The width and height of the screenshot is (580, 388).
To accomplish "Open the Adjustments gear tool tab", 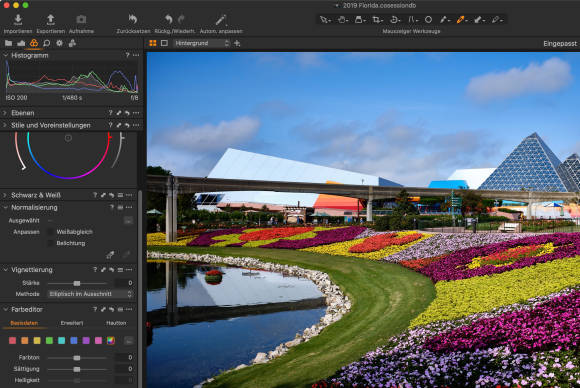I will [59, 43].
